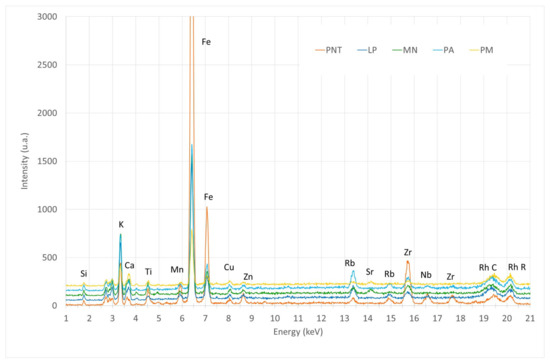Click the 2000 y-axis tick label
Screen dimensions: 550x362
tap(47, 113)
